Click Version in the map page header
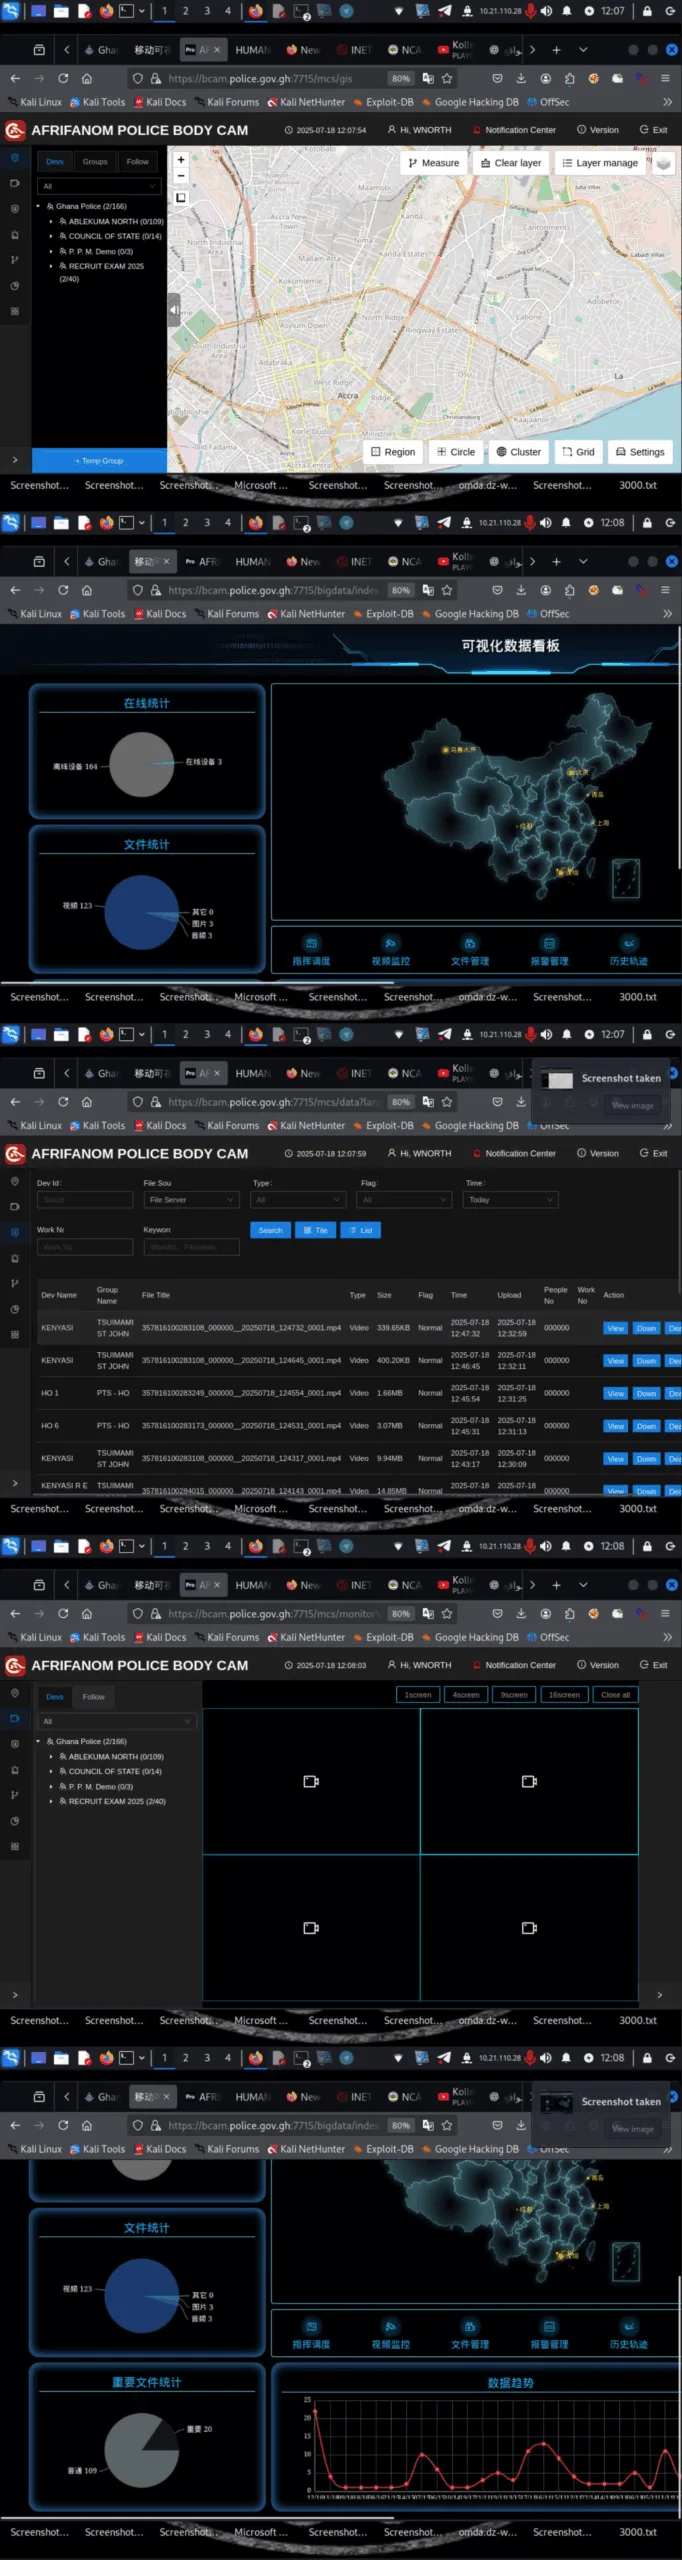 598,130
